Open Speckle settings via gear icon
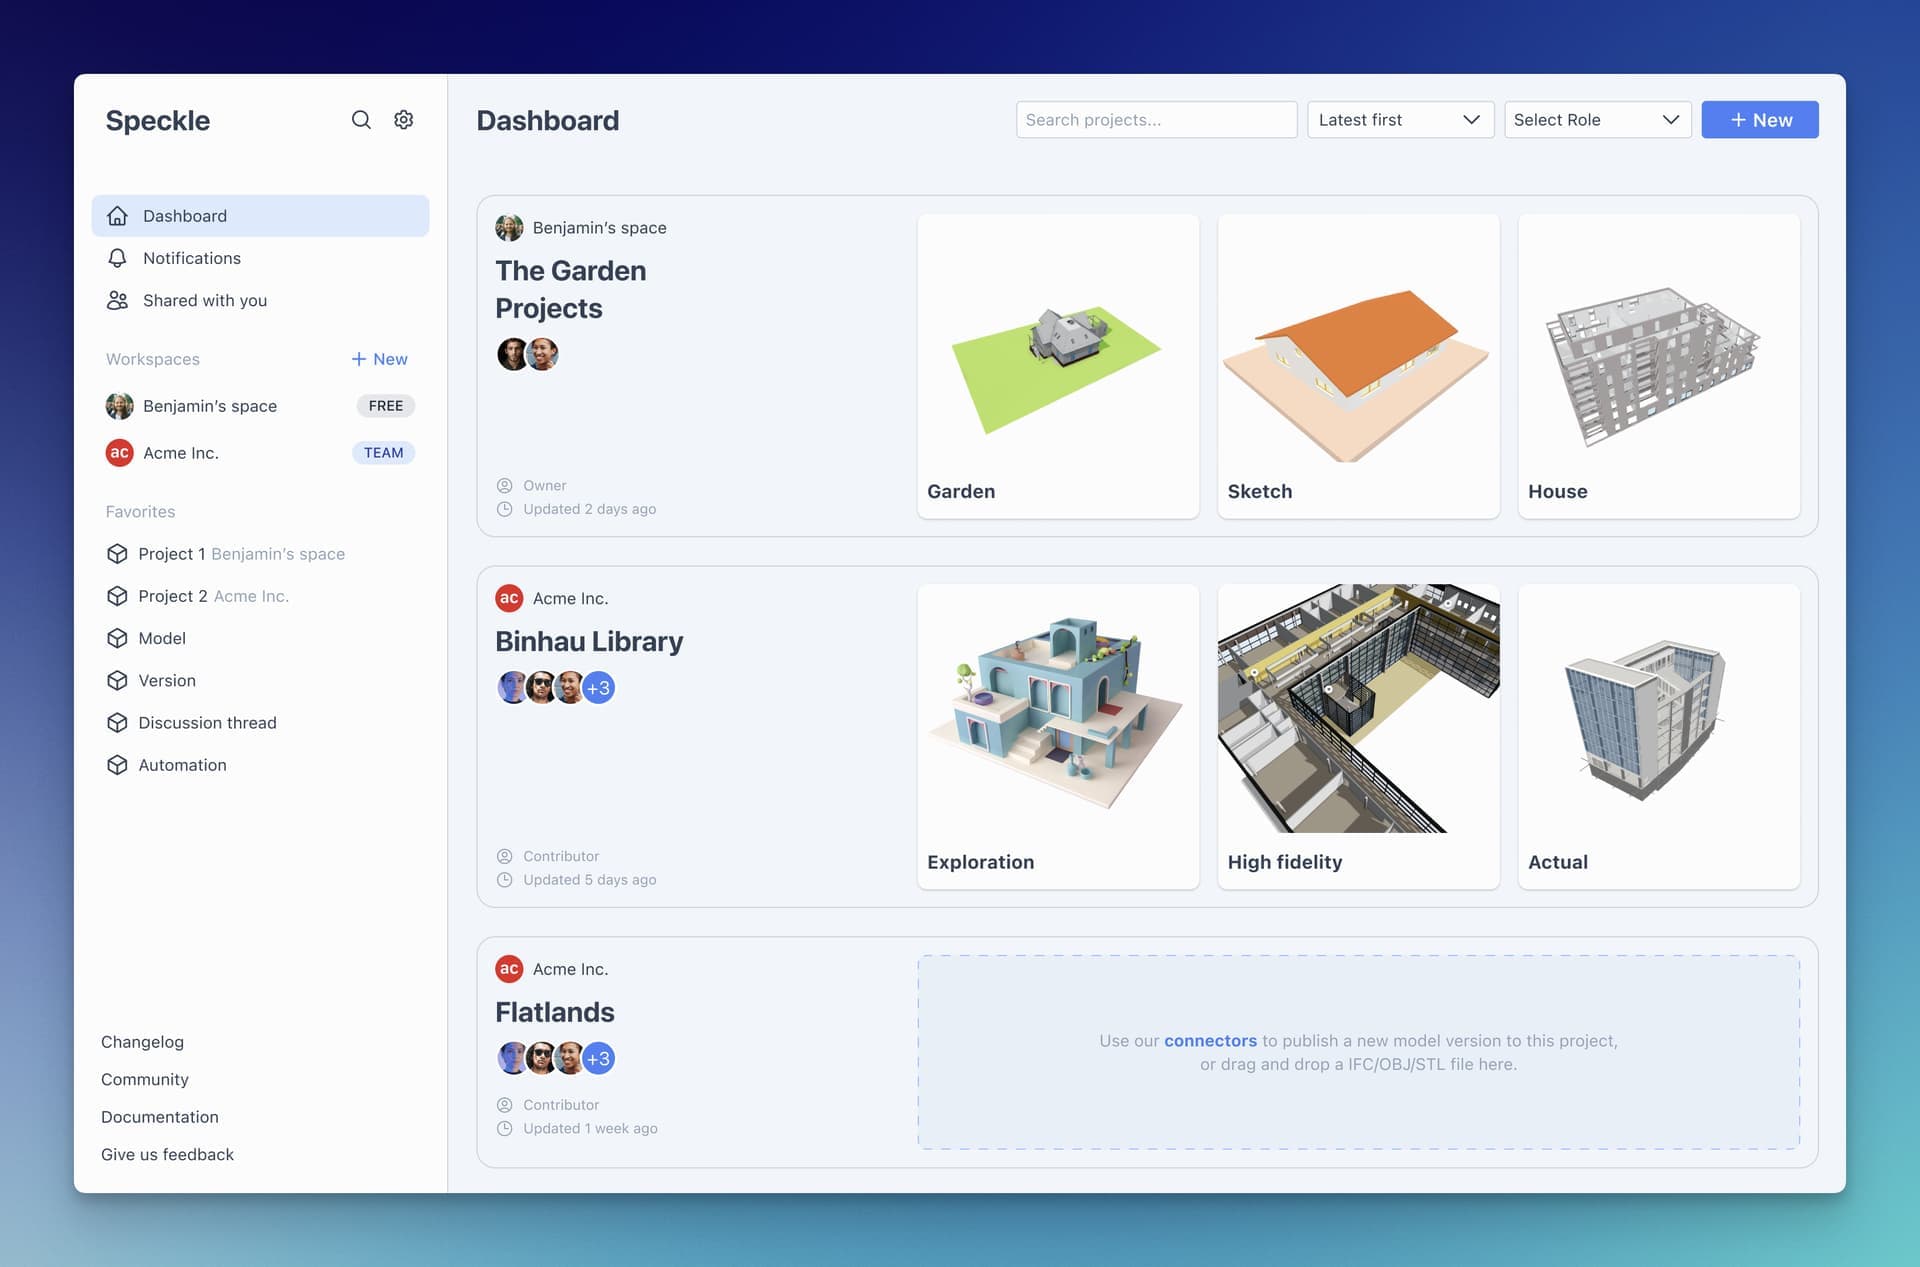 403,119
